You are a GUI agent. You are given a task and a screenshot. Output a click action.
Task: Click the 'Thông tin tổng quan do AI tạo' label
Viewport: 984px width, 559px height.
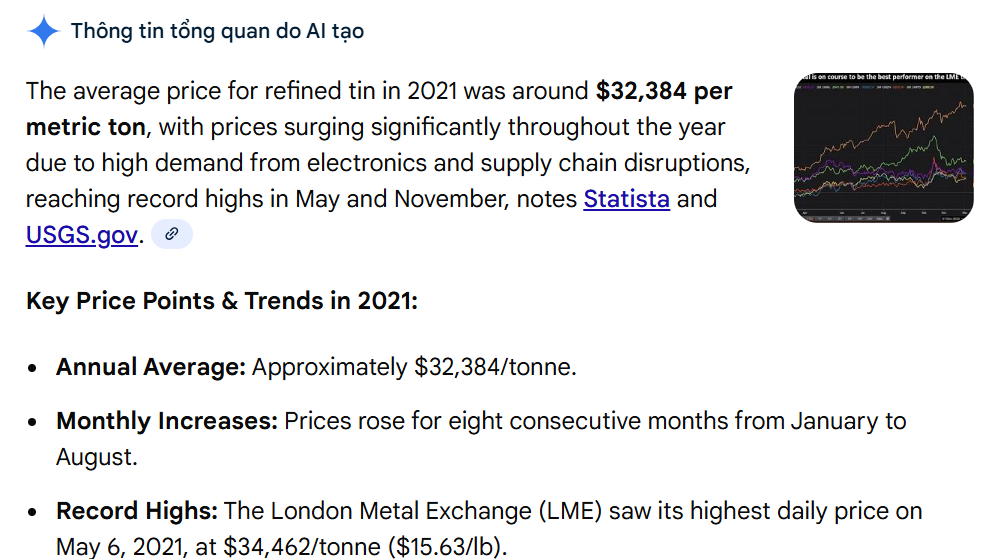[x=217, y=31]
